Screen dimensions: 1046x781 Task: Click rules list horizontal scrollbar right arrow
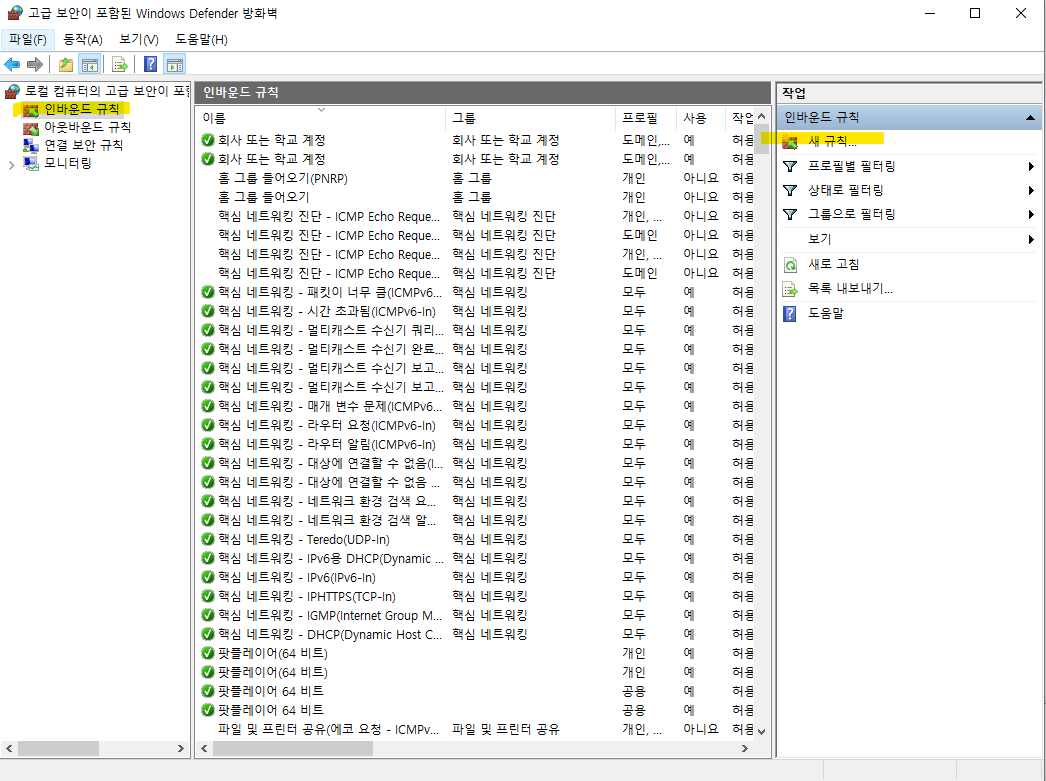(x=744, y=749)
